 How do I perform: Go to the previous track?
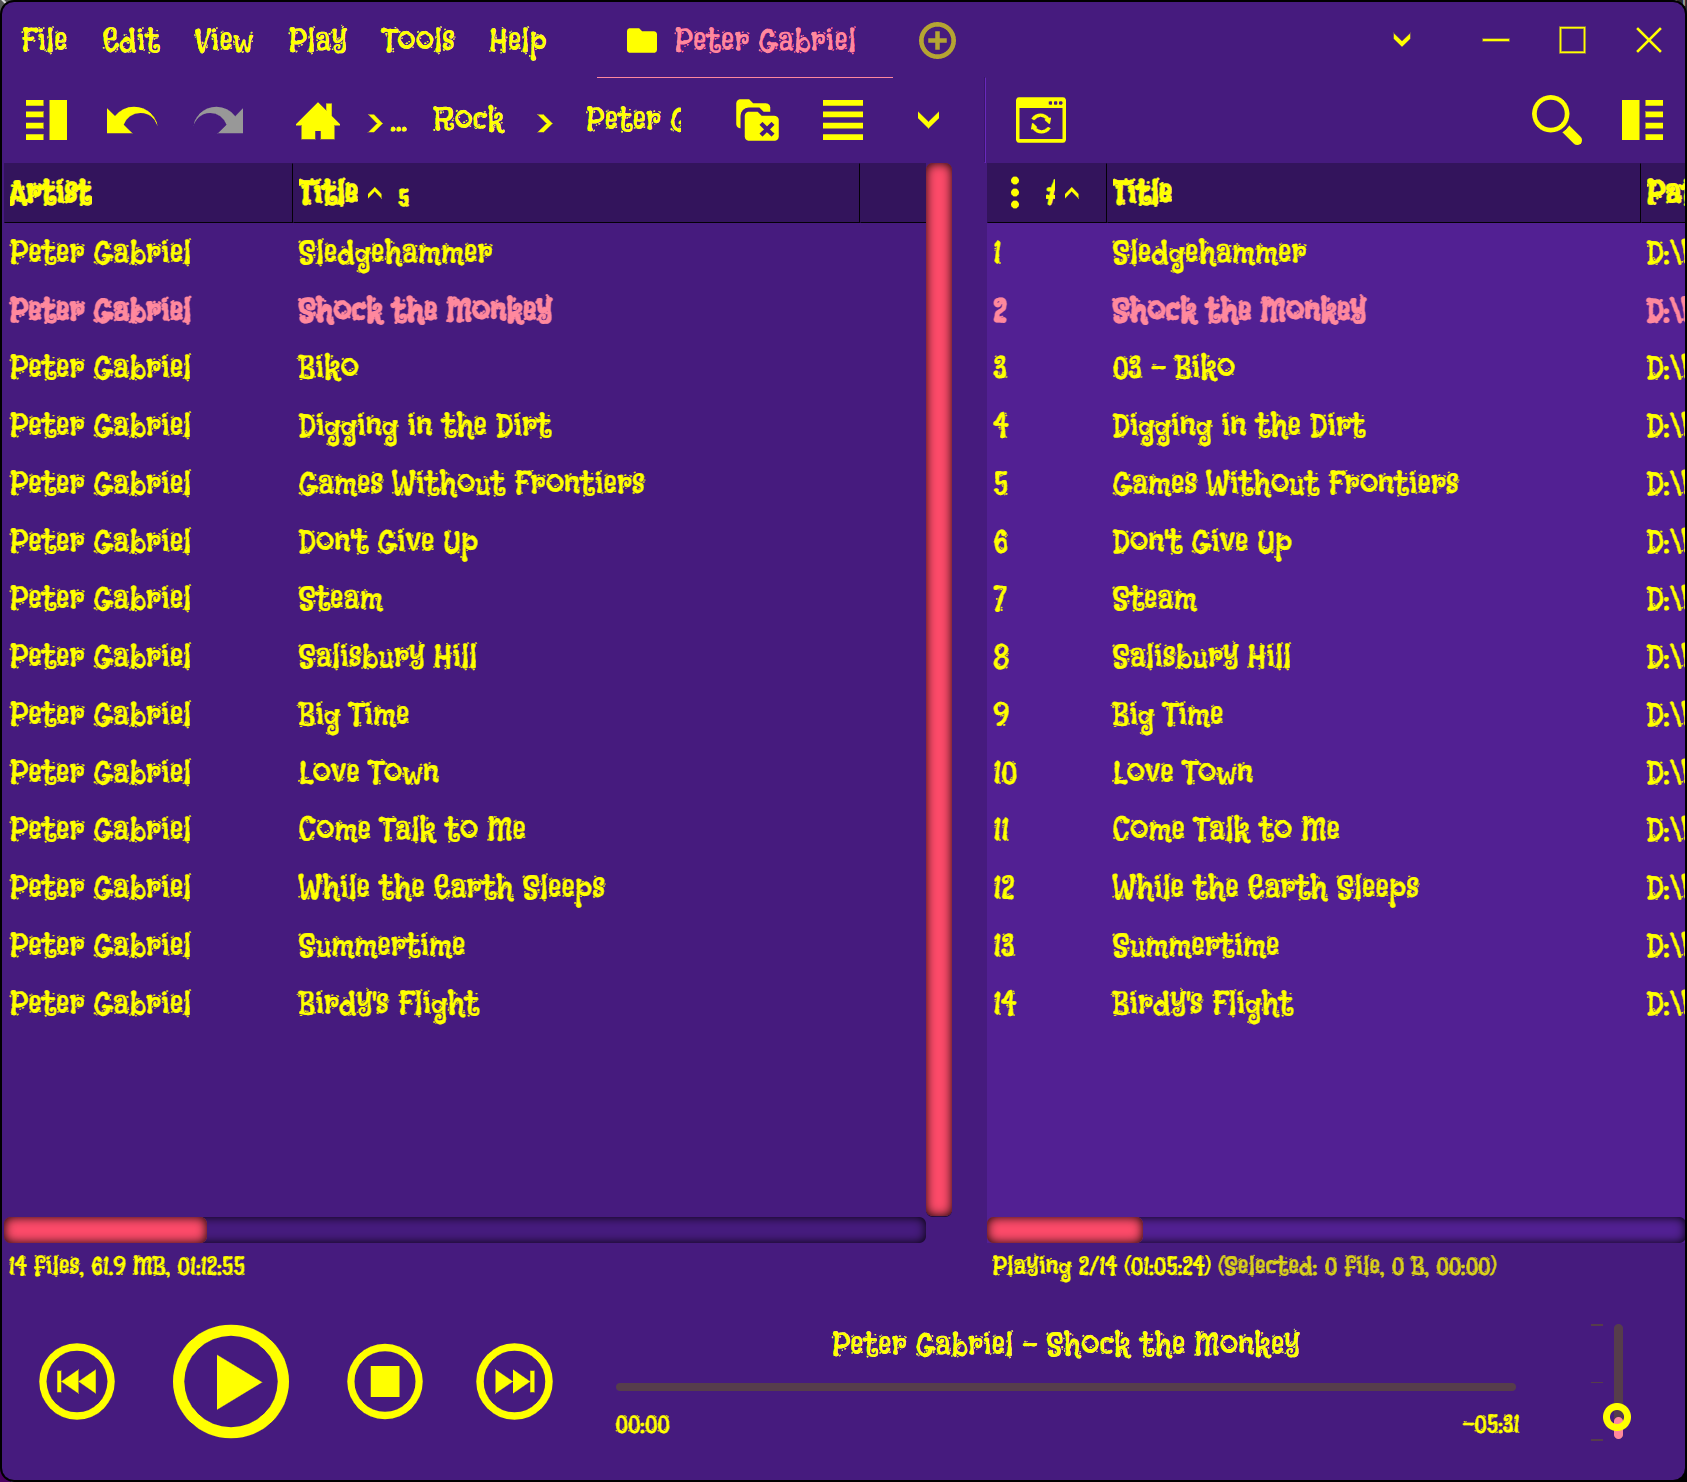pos(77,1382)
